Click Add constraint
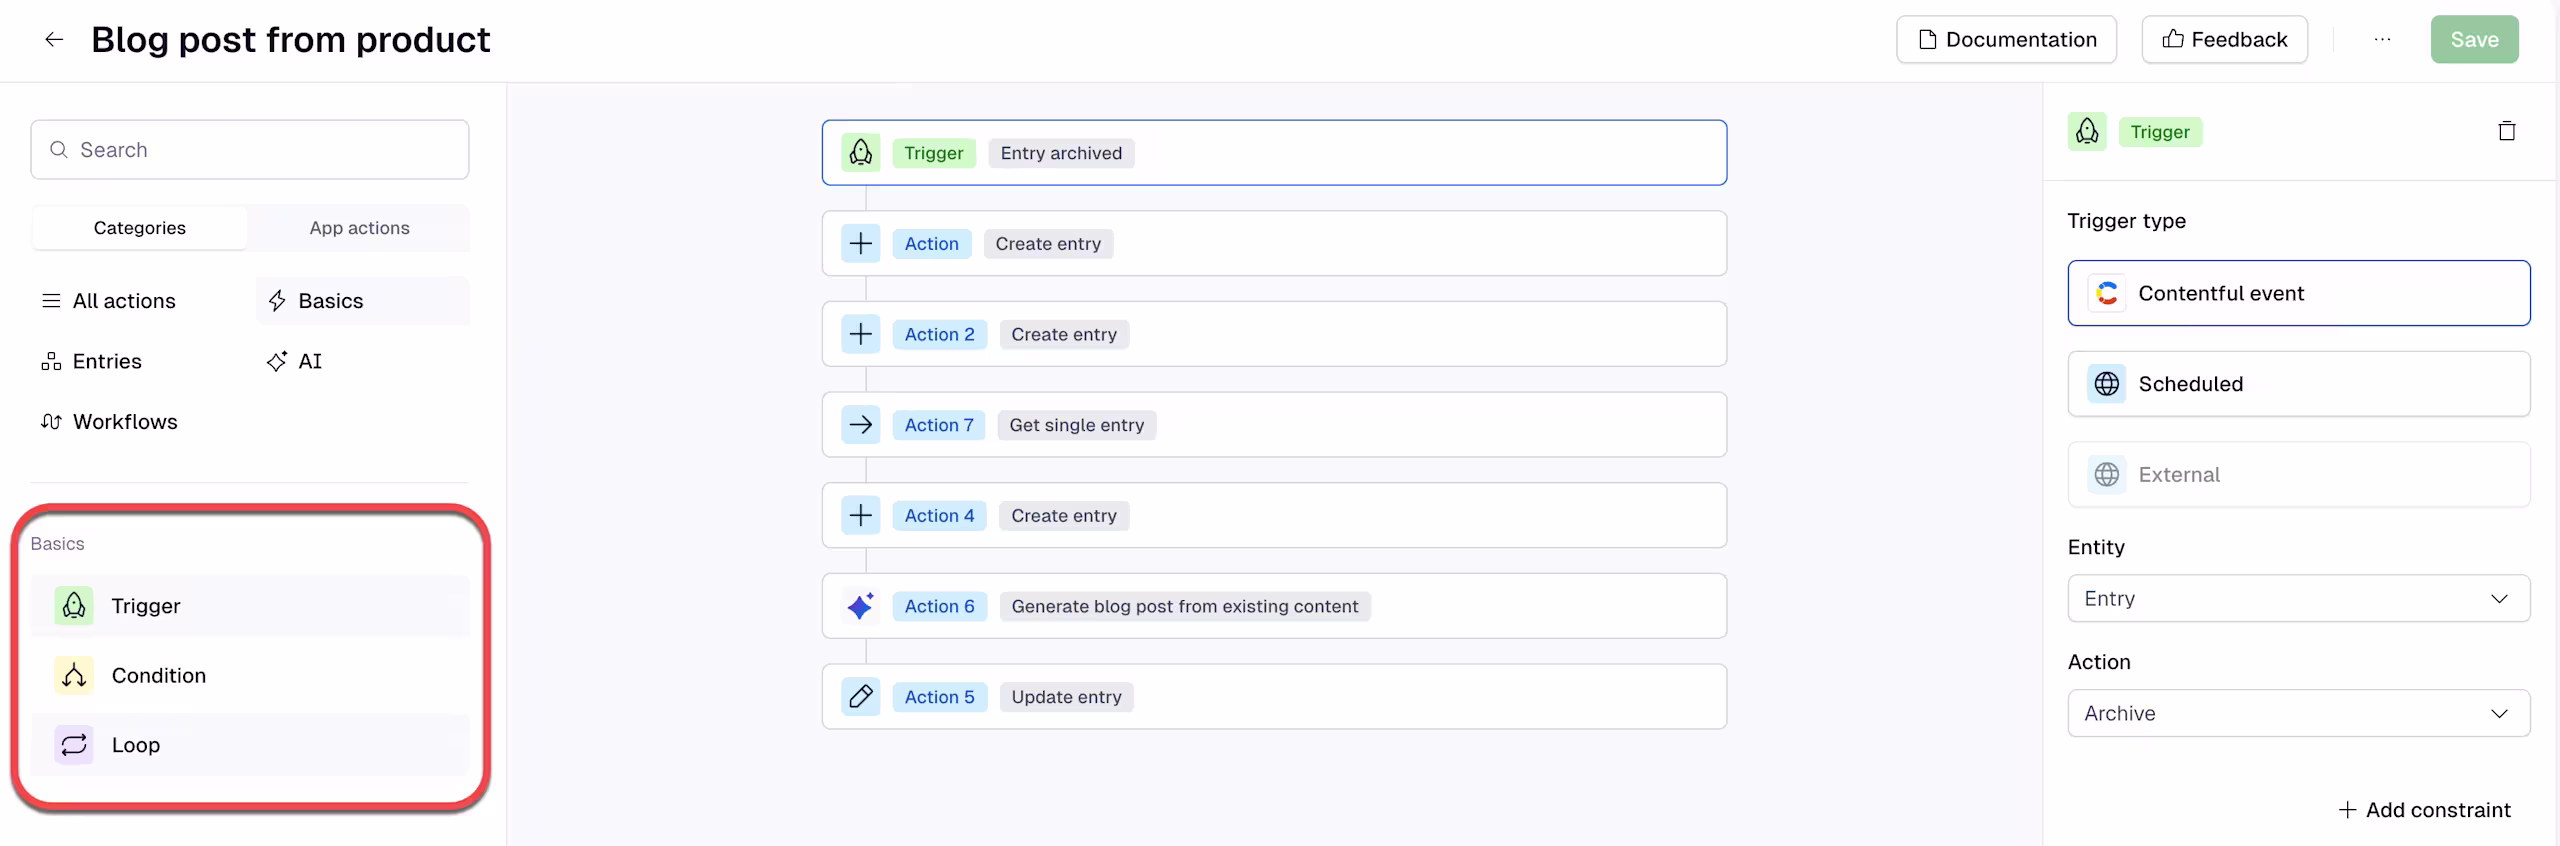The width and height of the screenshot is (2560, 846). point(2424,810)
